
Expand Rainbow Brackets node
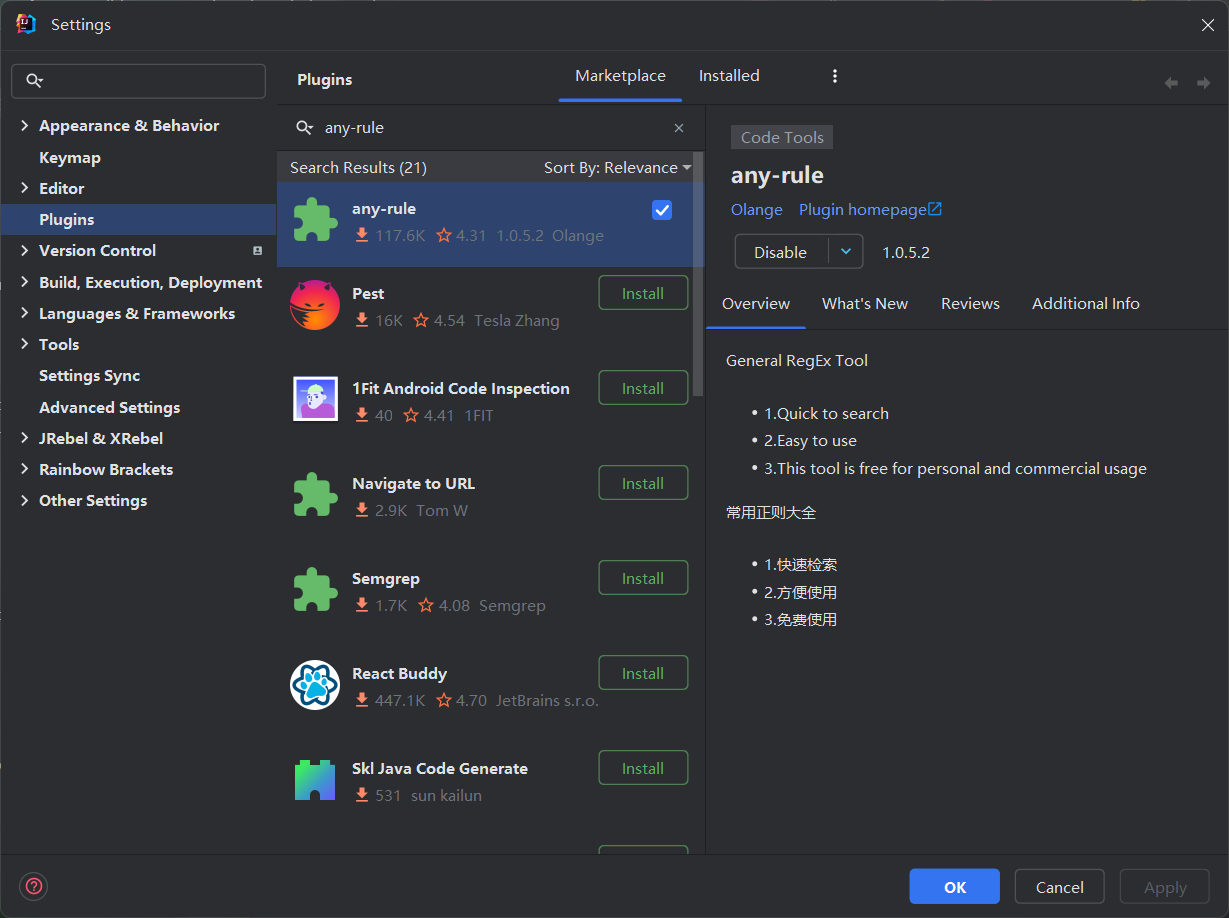24,470
